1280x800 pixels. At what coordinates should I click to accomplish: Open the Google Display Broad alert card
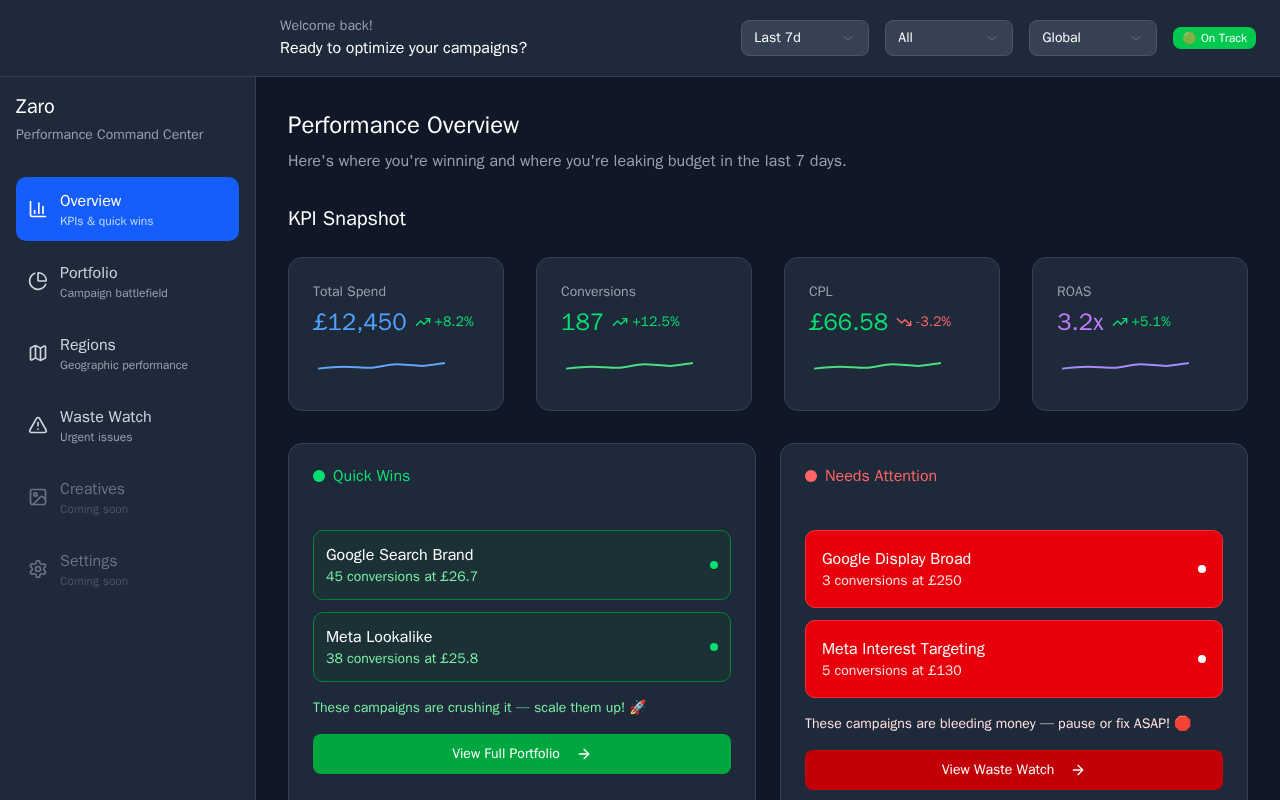[x=1014, y=569]
